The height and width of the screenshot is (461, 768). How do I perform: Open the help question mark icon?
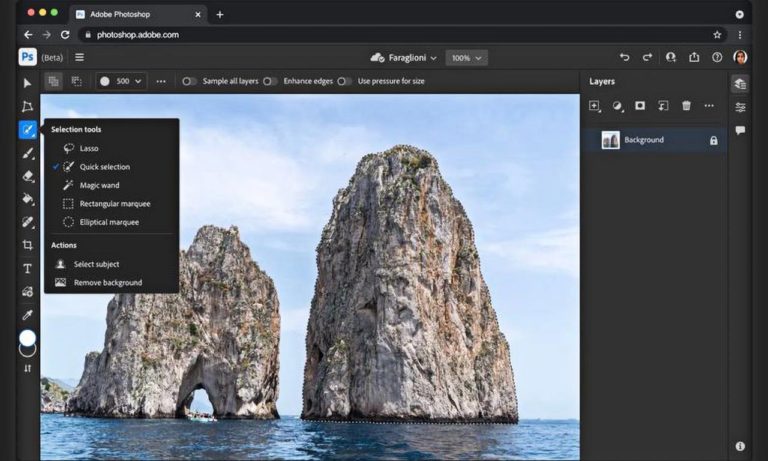(x=717, y=57)
